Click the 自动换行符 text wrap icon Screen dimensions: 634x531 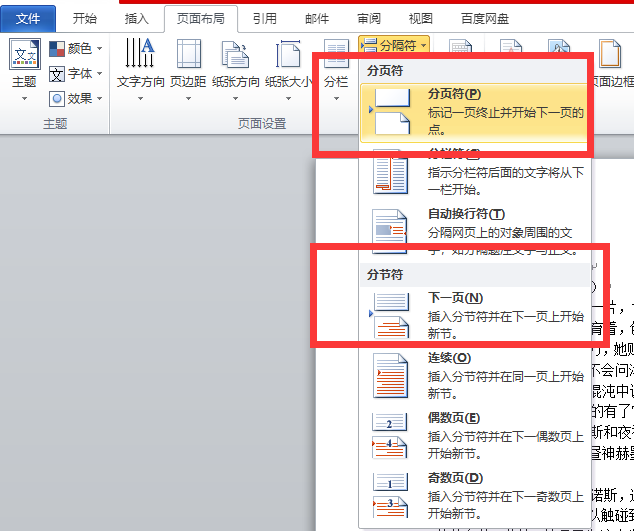click(389, 231)
